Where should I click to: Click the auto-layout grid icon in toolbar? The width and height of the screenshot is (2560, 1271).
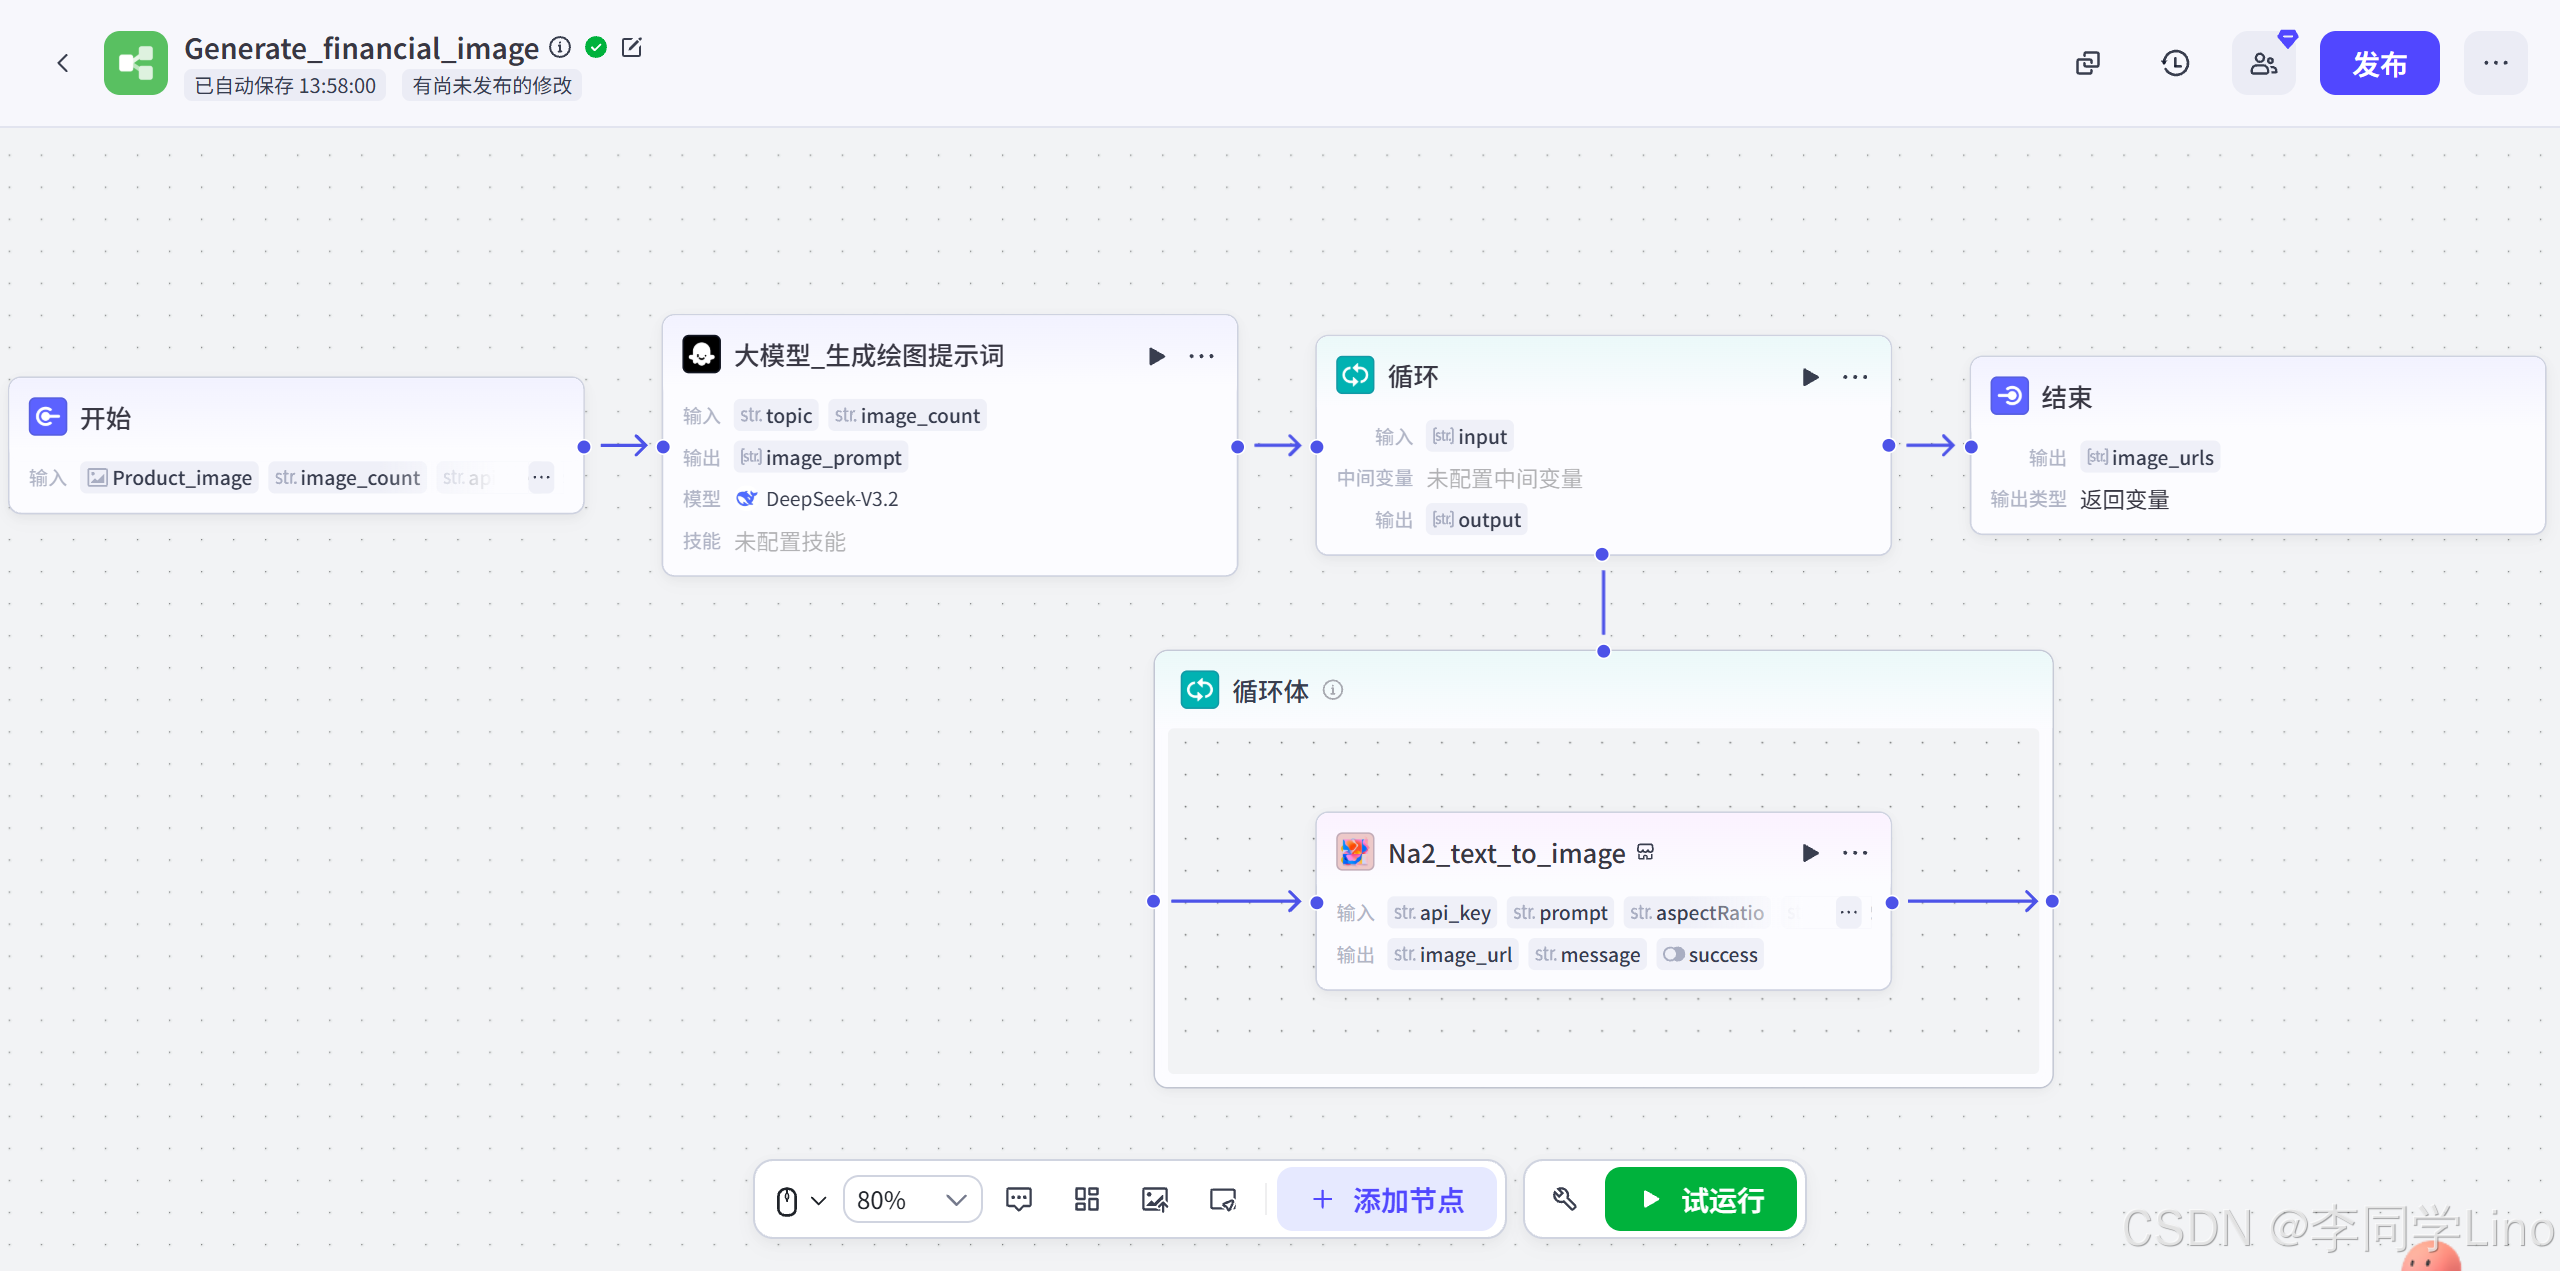pos(1087,1199)
